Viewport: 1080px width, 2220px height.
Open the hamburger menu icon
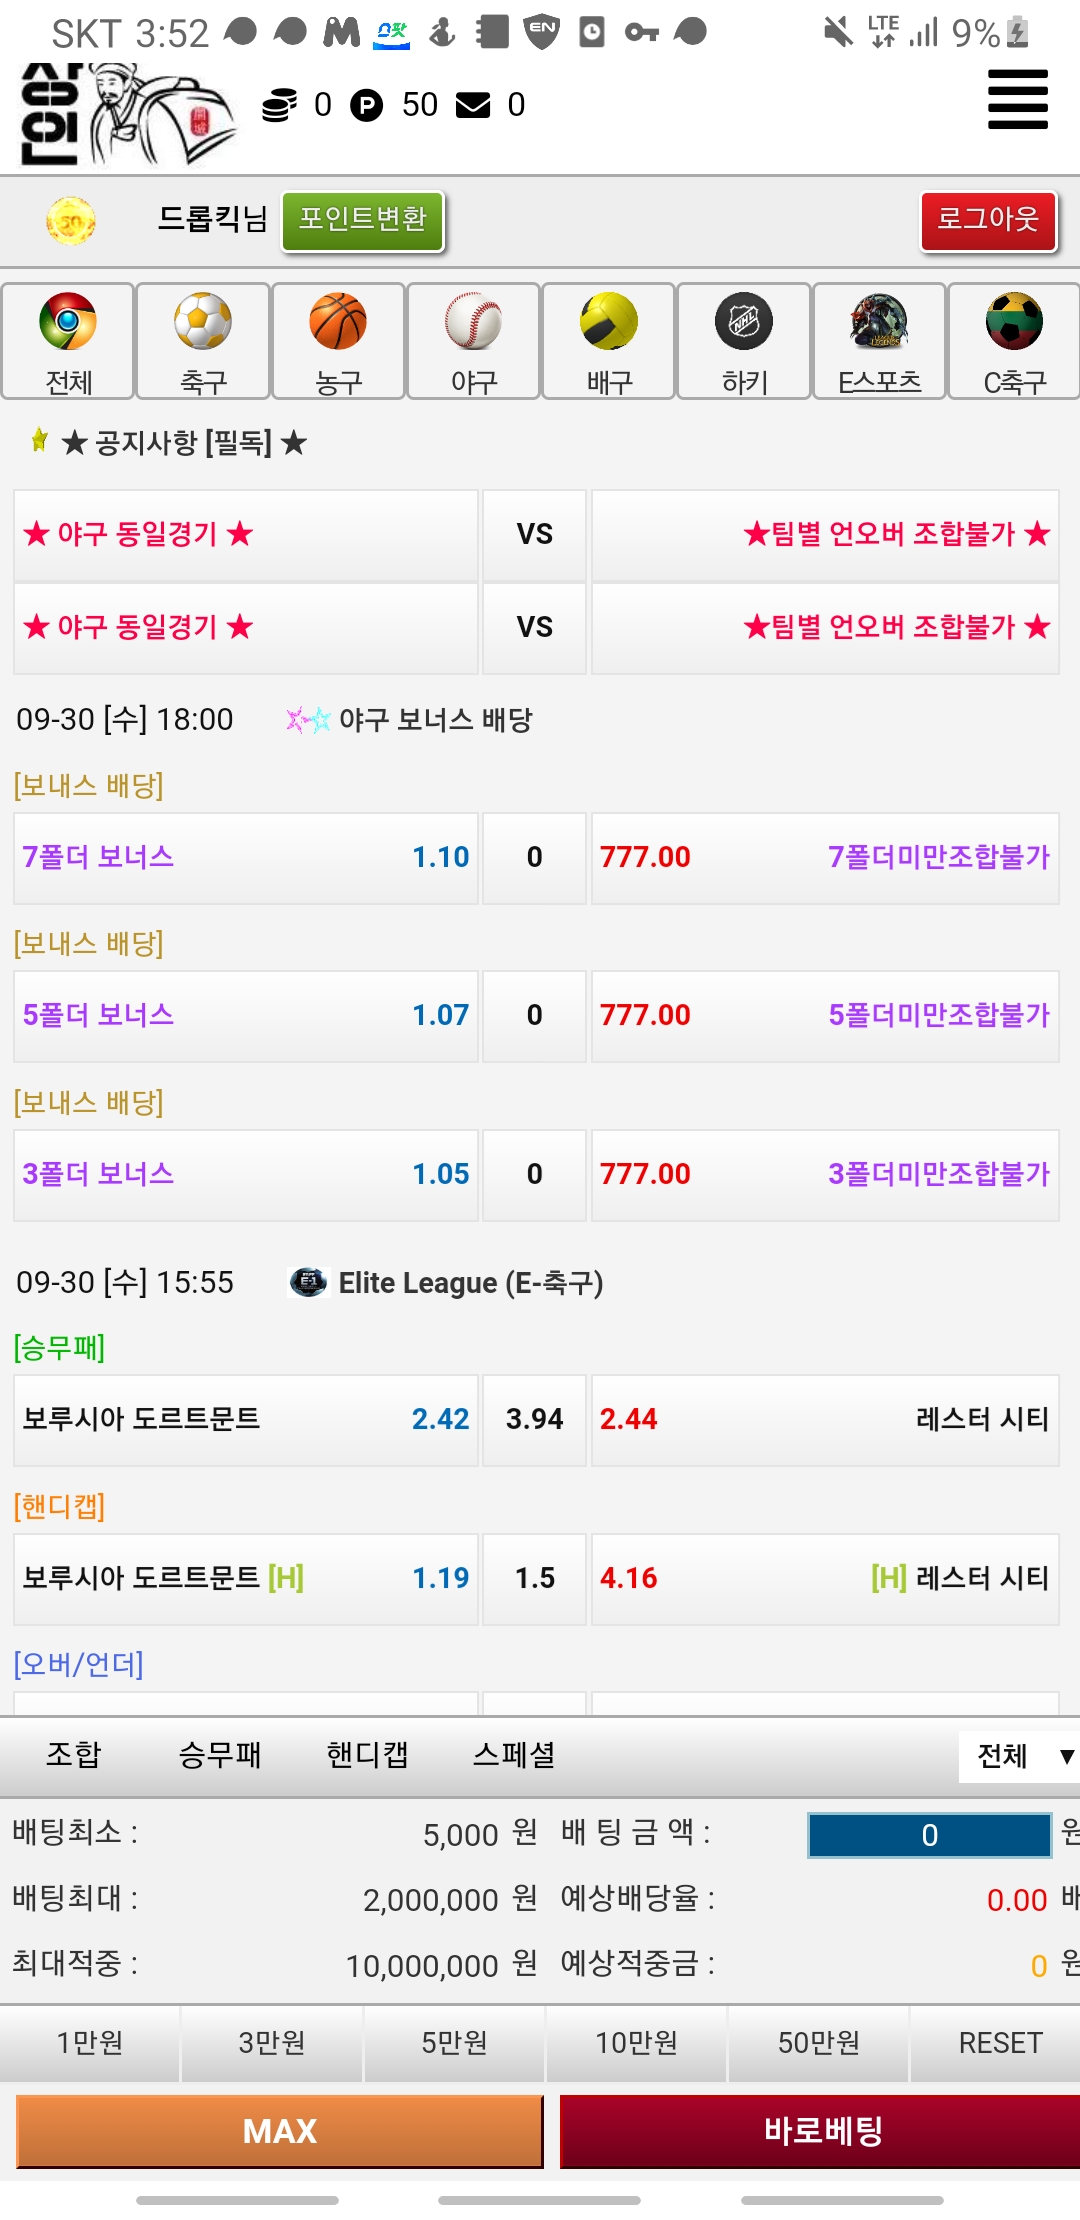(1017, 100)
